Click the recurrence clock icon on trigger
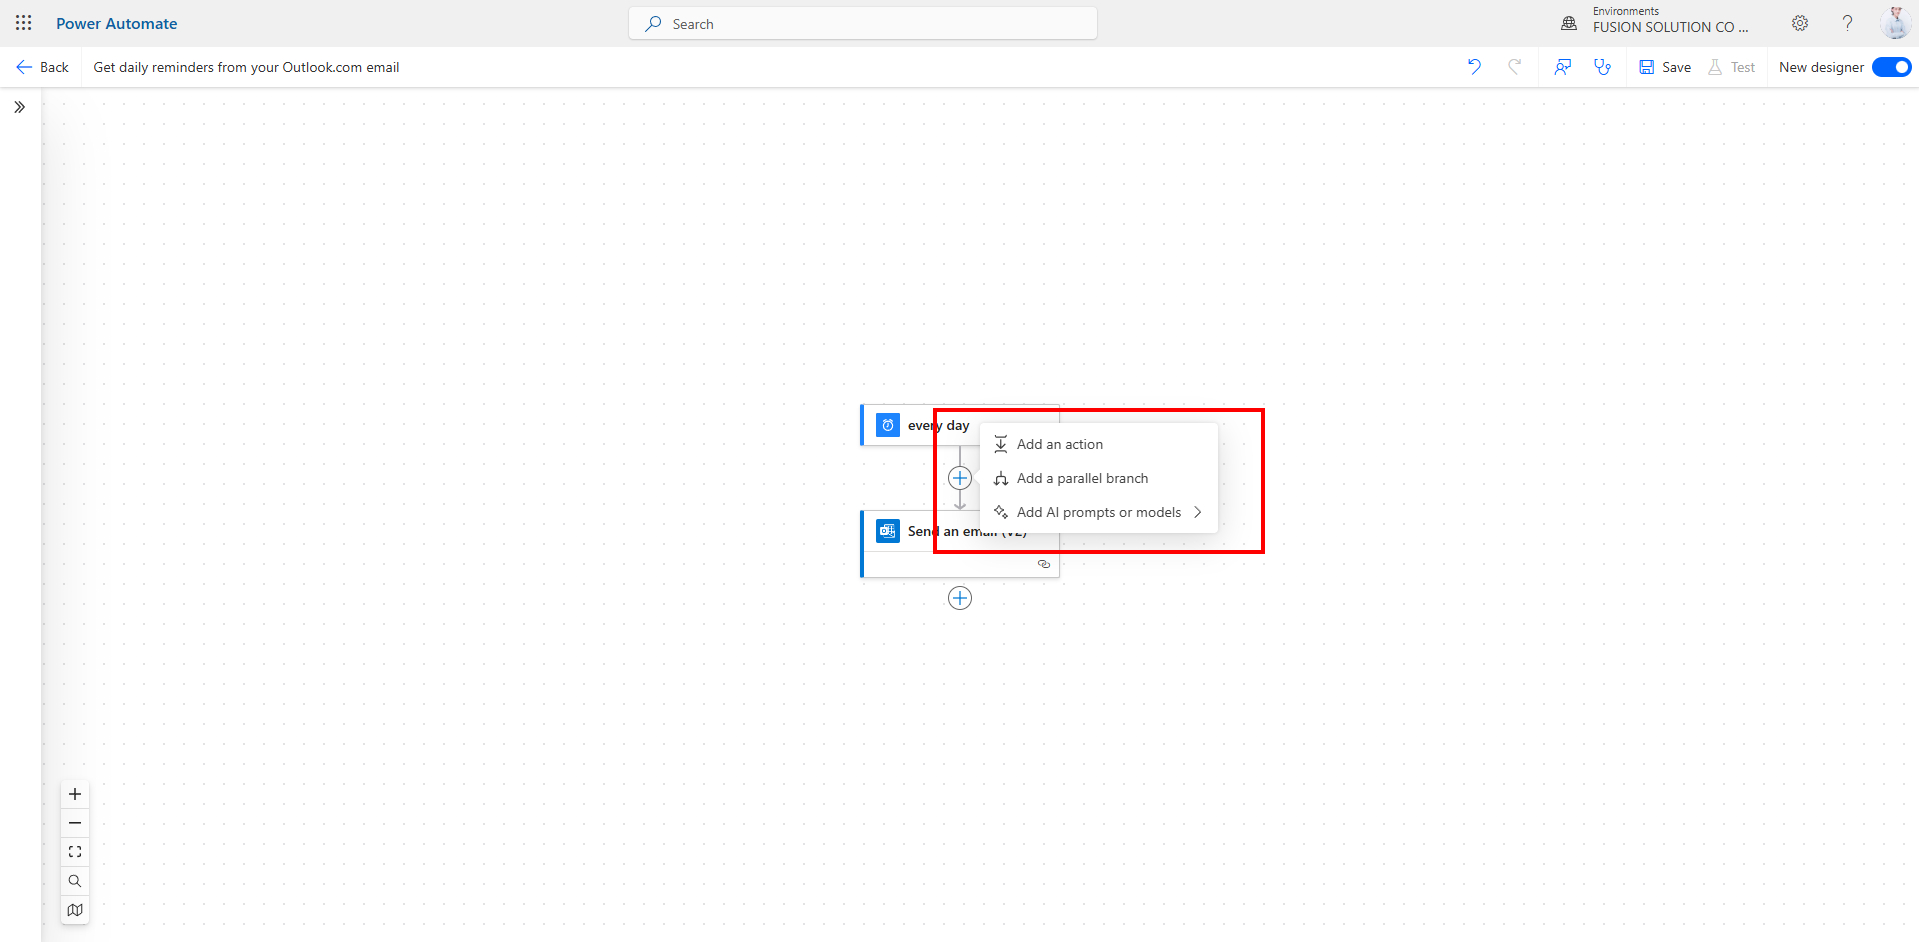 [888, 425]
